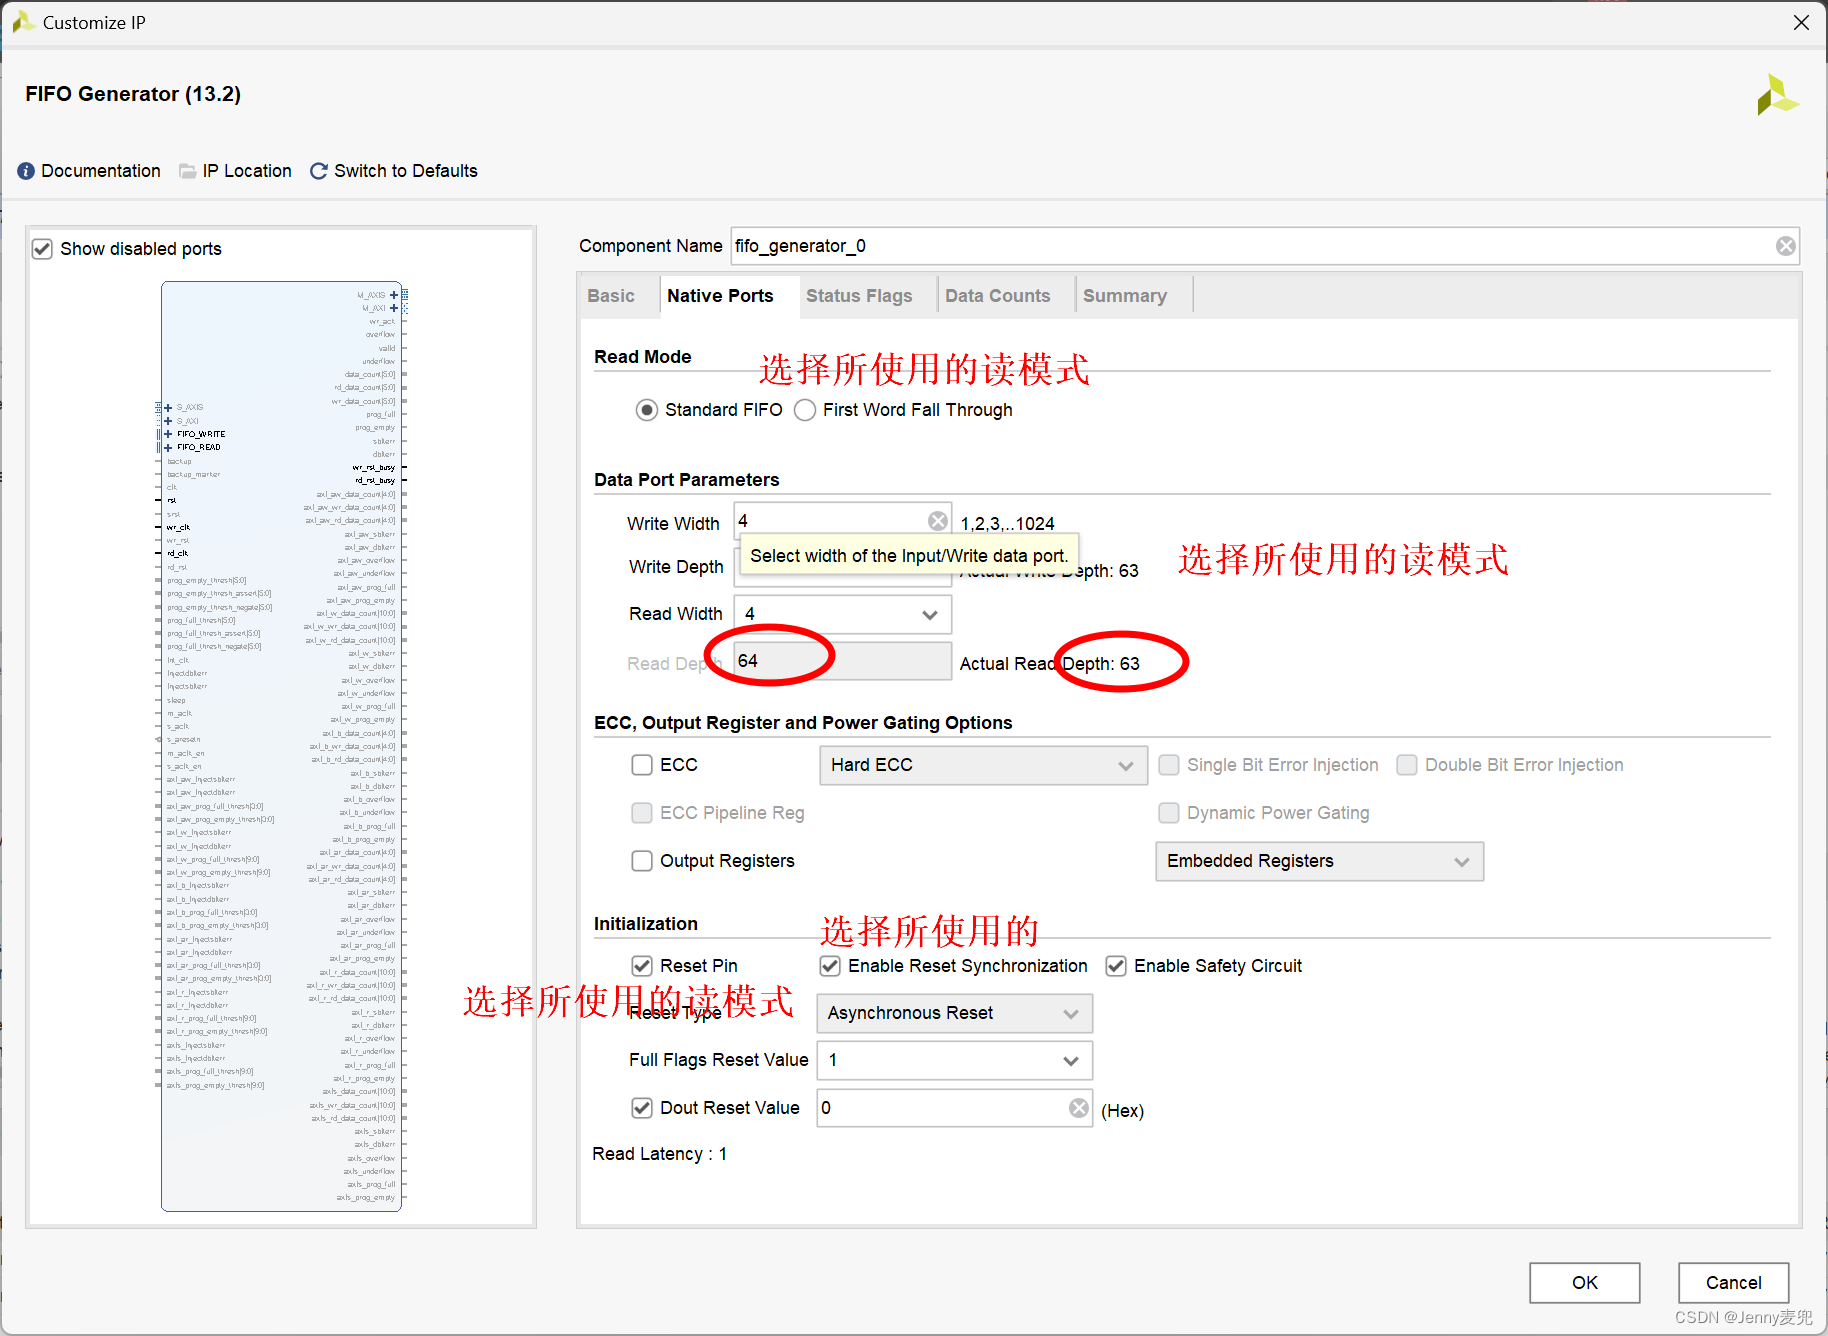Click the OK button
Screen dimensions: 1828x1336
click(1584, 1282)
